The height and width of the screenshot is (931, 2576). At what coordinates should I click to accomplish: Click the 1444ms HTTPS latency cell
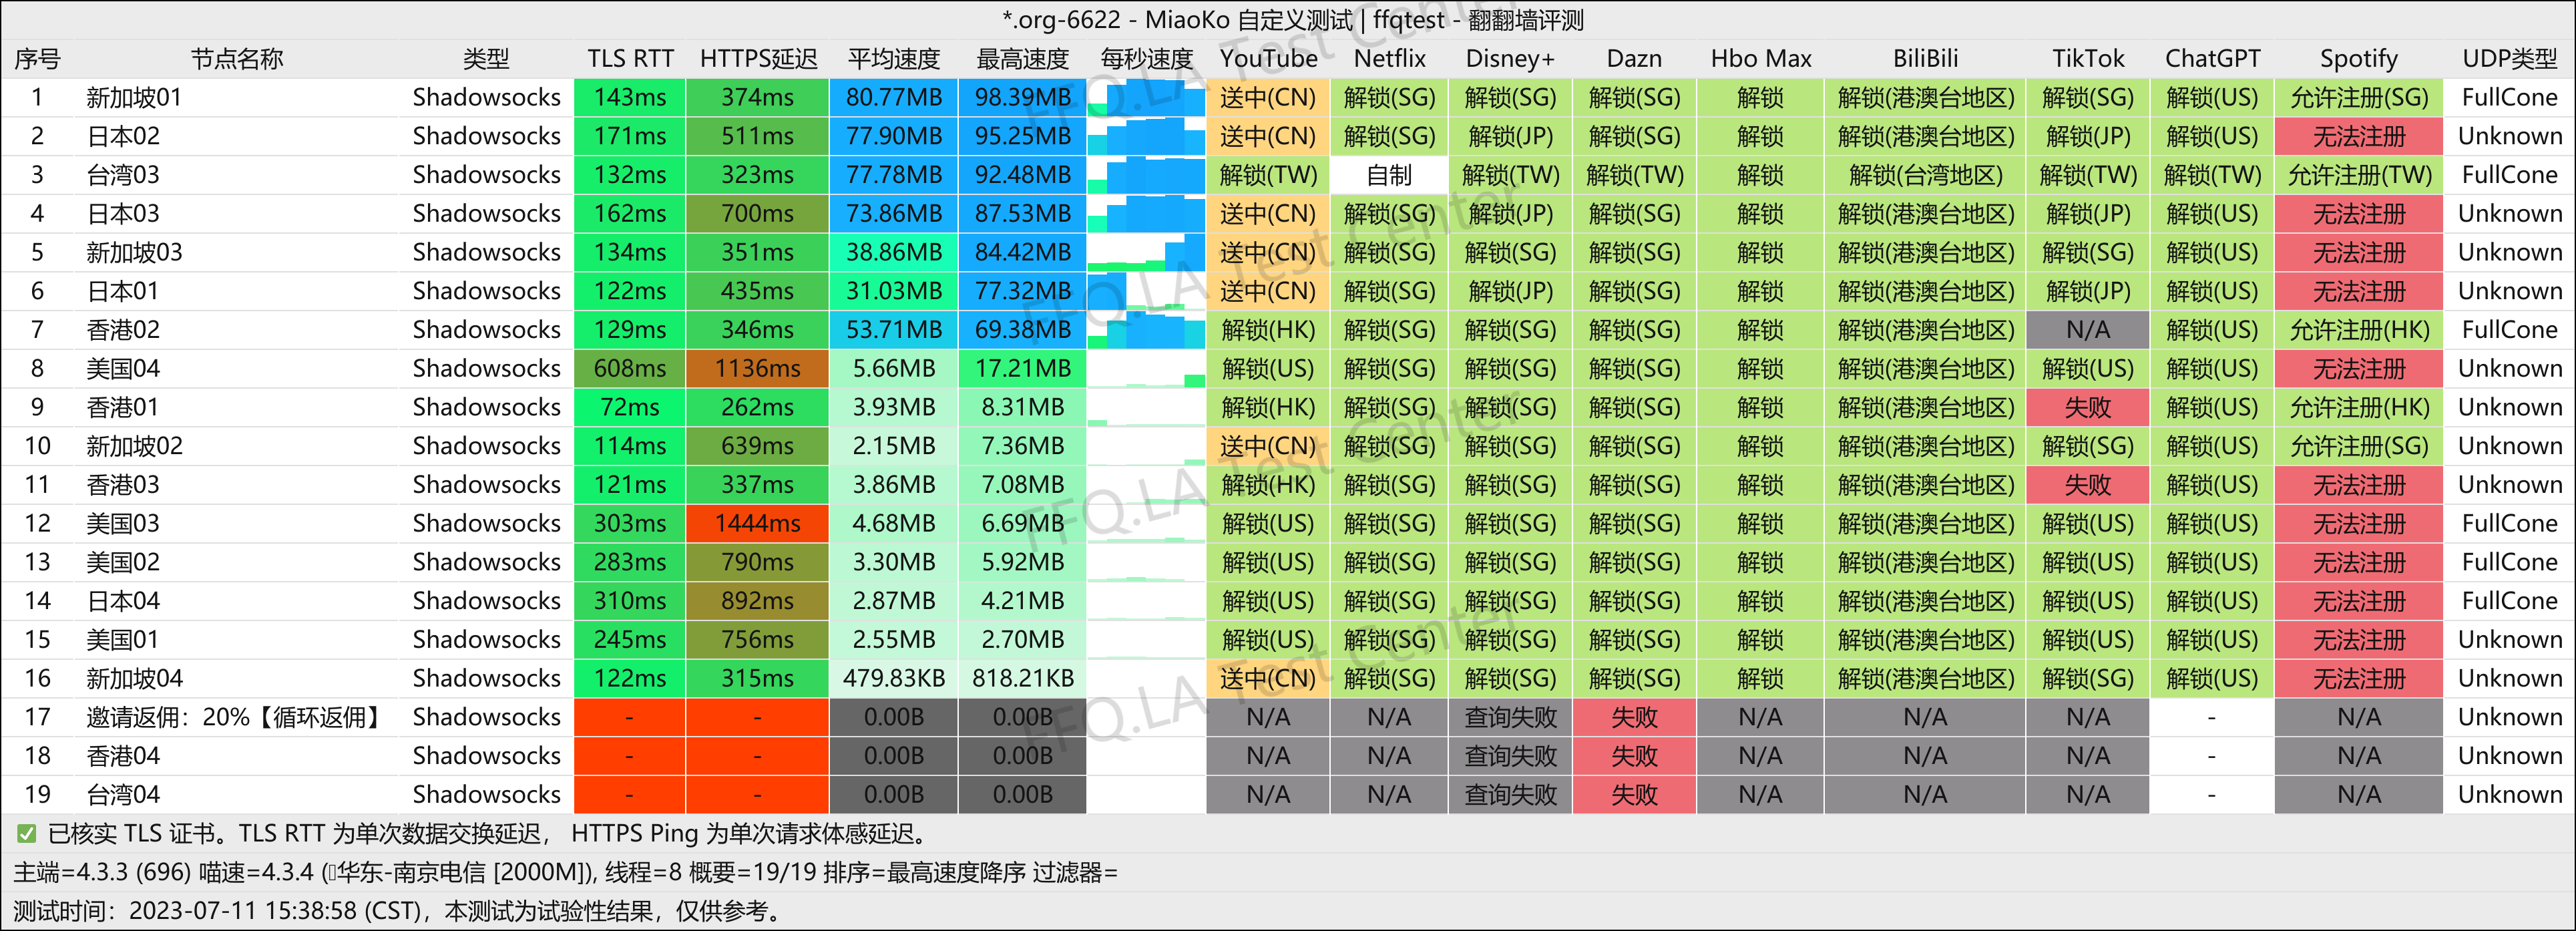[x=758, y=523]
